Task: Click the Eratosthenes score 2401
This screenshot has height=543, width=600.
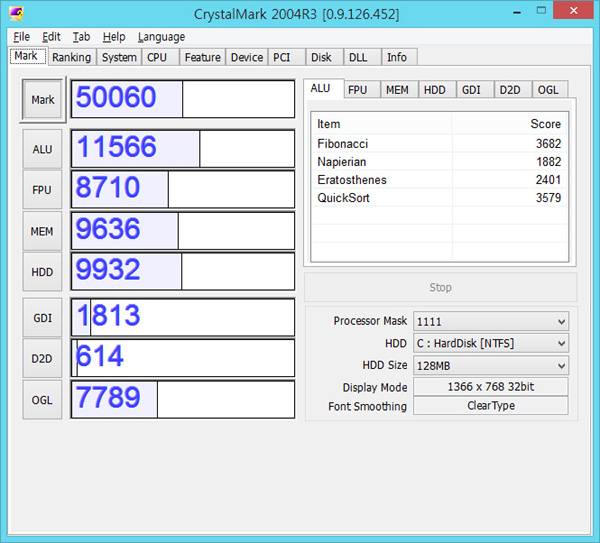Action: (x=548, y=179)
